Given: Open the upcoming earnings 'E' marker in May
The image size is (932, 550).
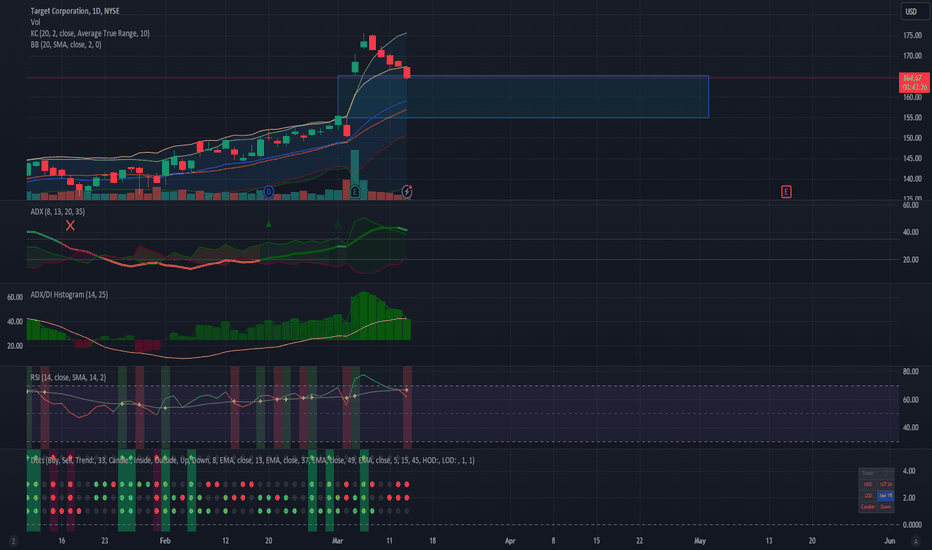Looking at the screenshot, I should pos(786,191).
